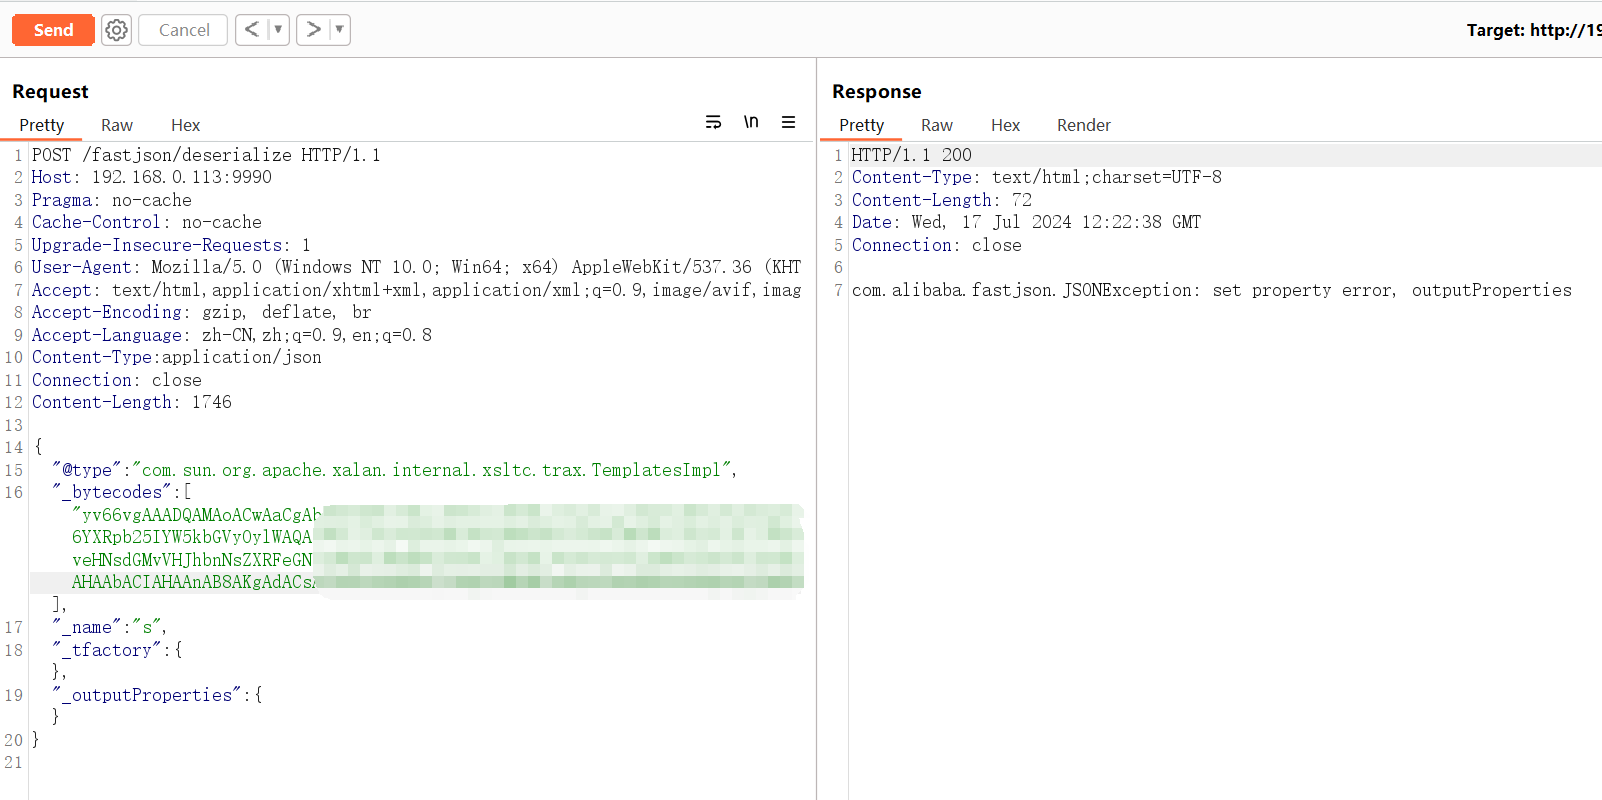Screen dimensions: 1602x800
Task: Click the orange Send button
Action: pyautogui.click(x=53, y=30)
